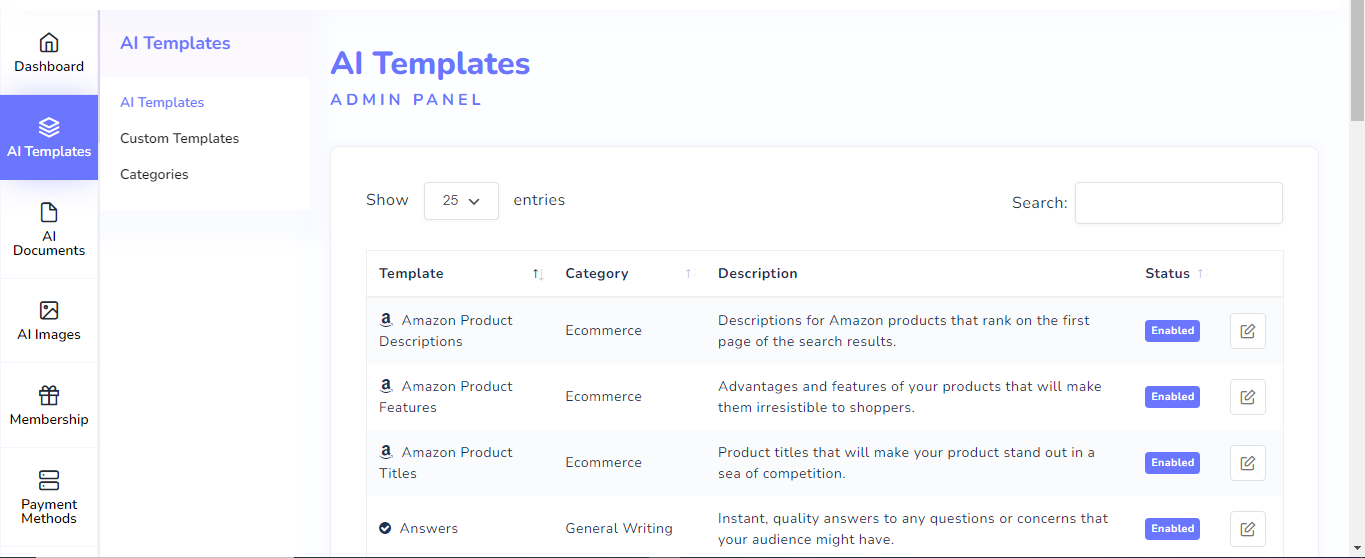
Task: Sort the table by Template column
Action: pyautogui.click(x=537, y=274)
